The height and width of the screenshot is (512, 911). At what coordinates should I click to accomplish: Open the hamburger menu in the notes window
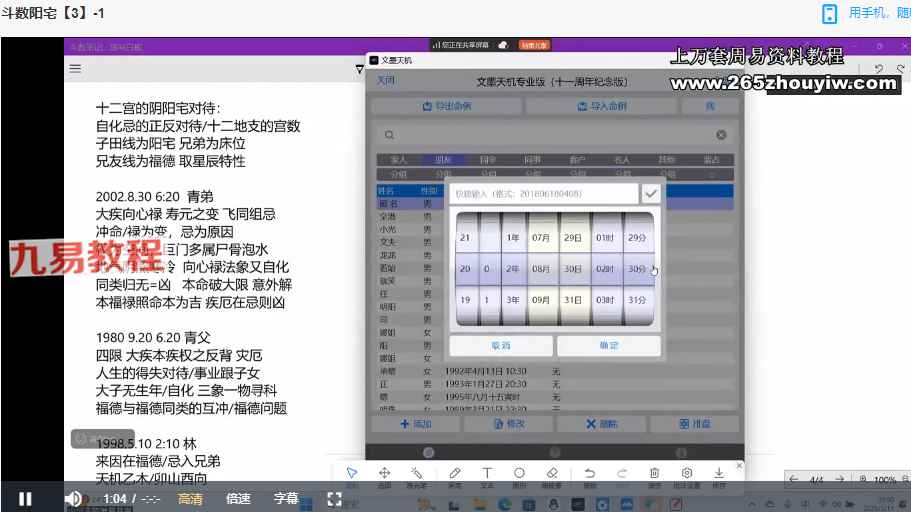tap(75, 69)
